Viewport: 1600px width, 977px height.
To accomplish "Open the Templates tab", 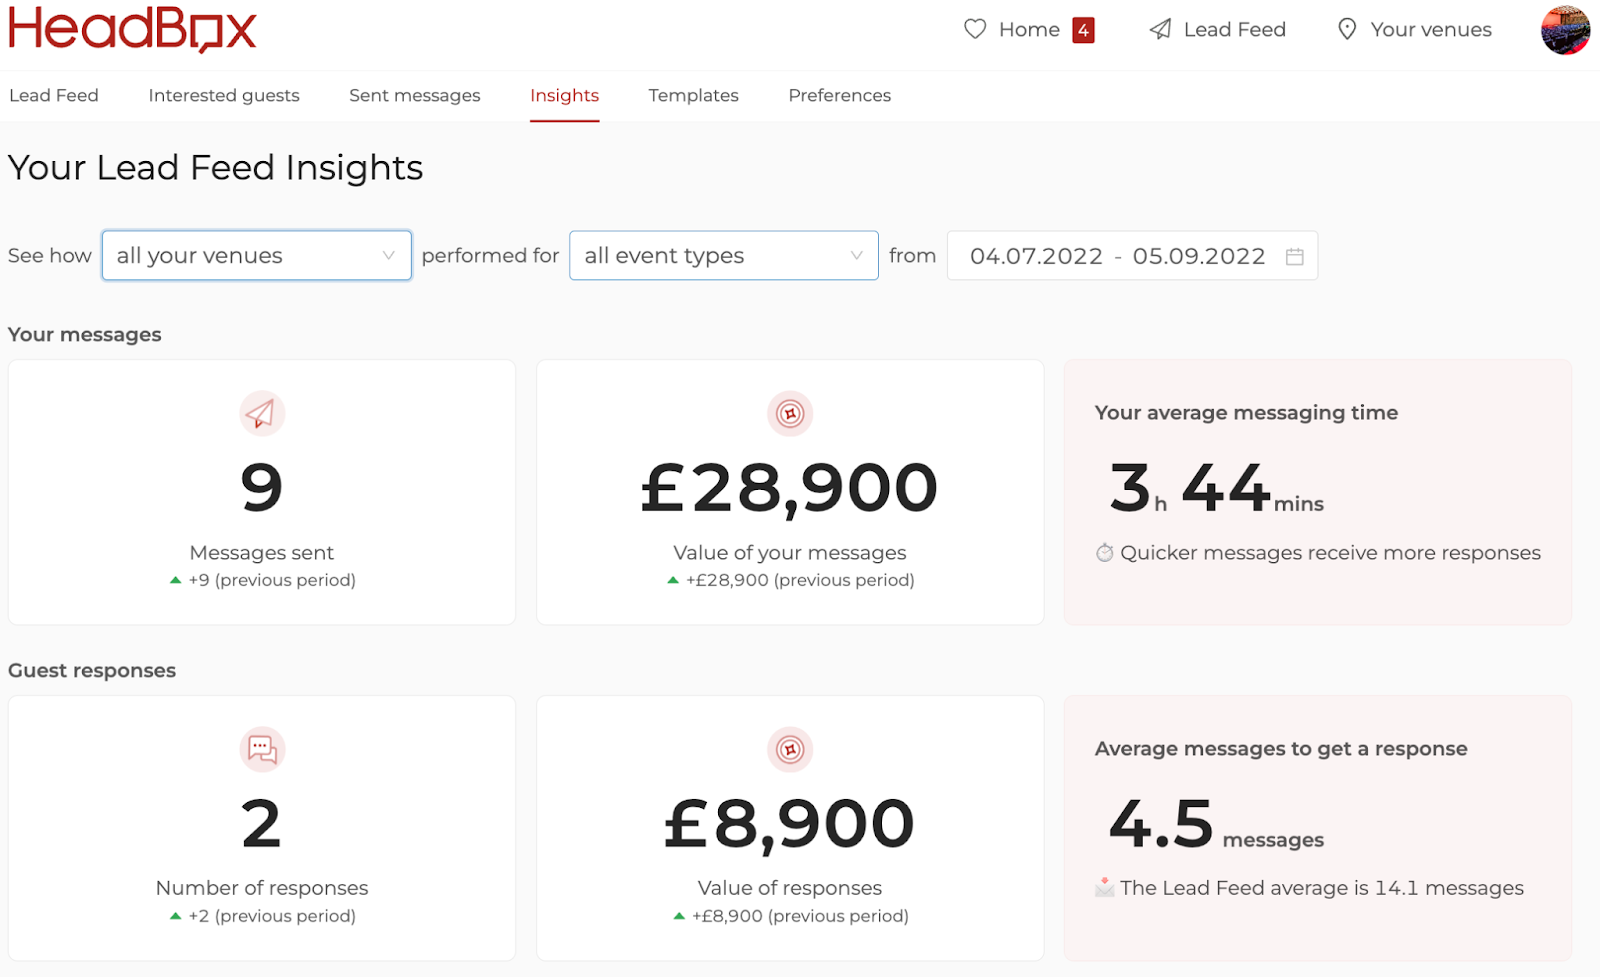I will [693, 95].
